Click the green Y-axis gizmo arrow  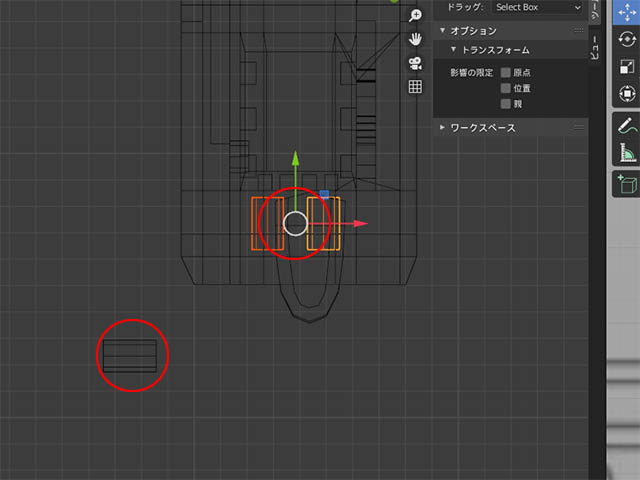(296, 158)
